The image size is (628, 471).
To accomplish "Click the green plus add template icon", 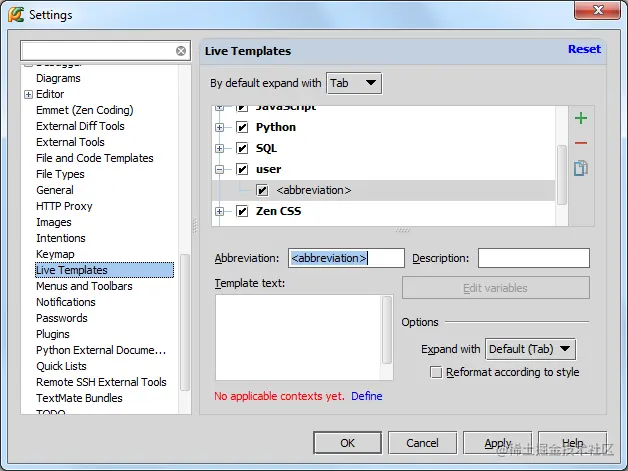I will pos(581,118).
